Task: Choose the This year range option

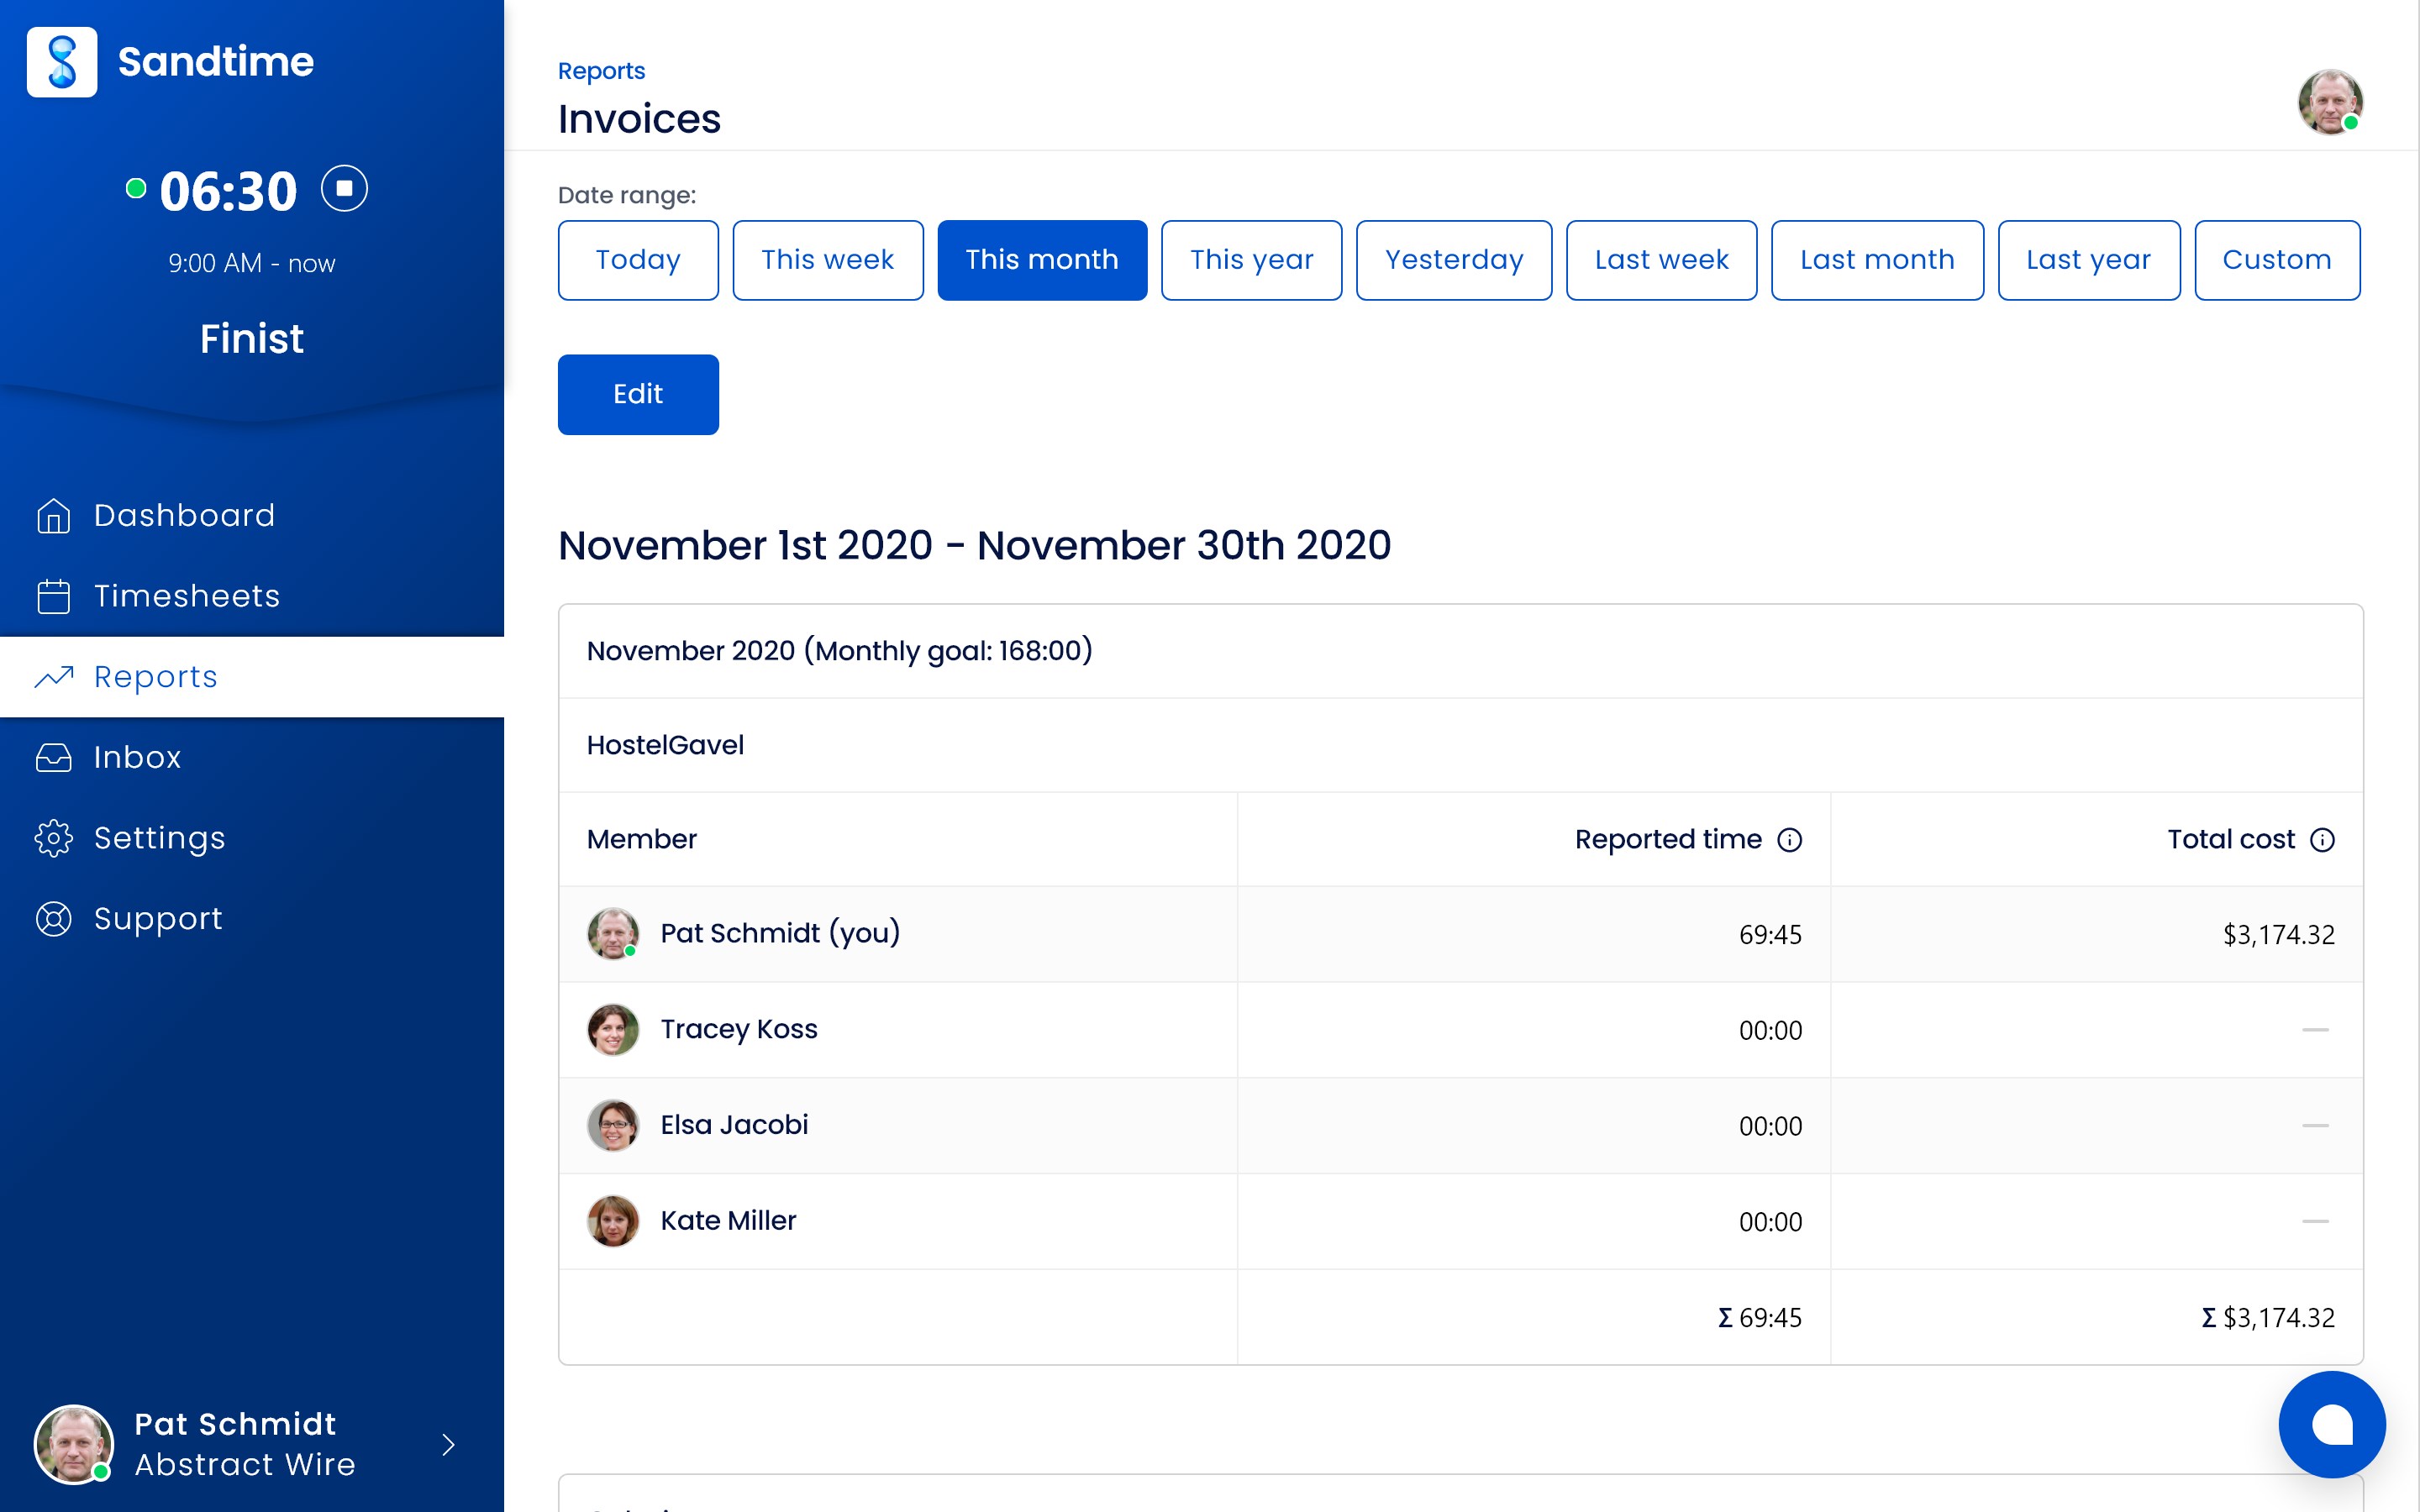Action: (1251, 260)
